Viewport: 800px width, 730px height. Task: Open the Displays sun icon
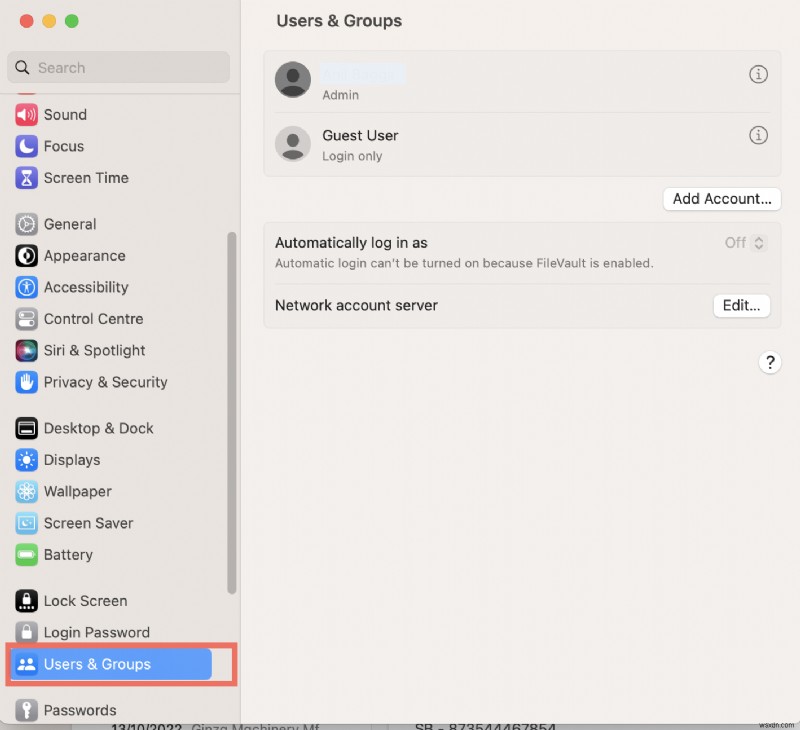[26, 460]
